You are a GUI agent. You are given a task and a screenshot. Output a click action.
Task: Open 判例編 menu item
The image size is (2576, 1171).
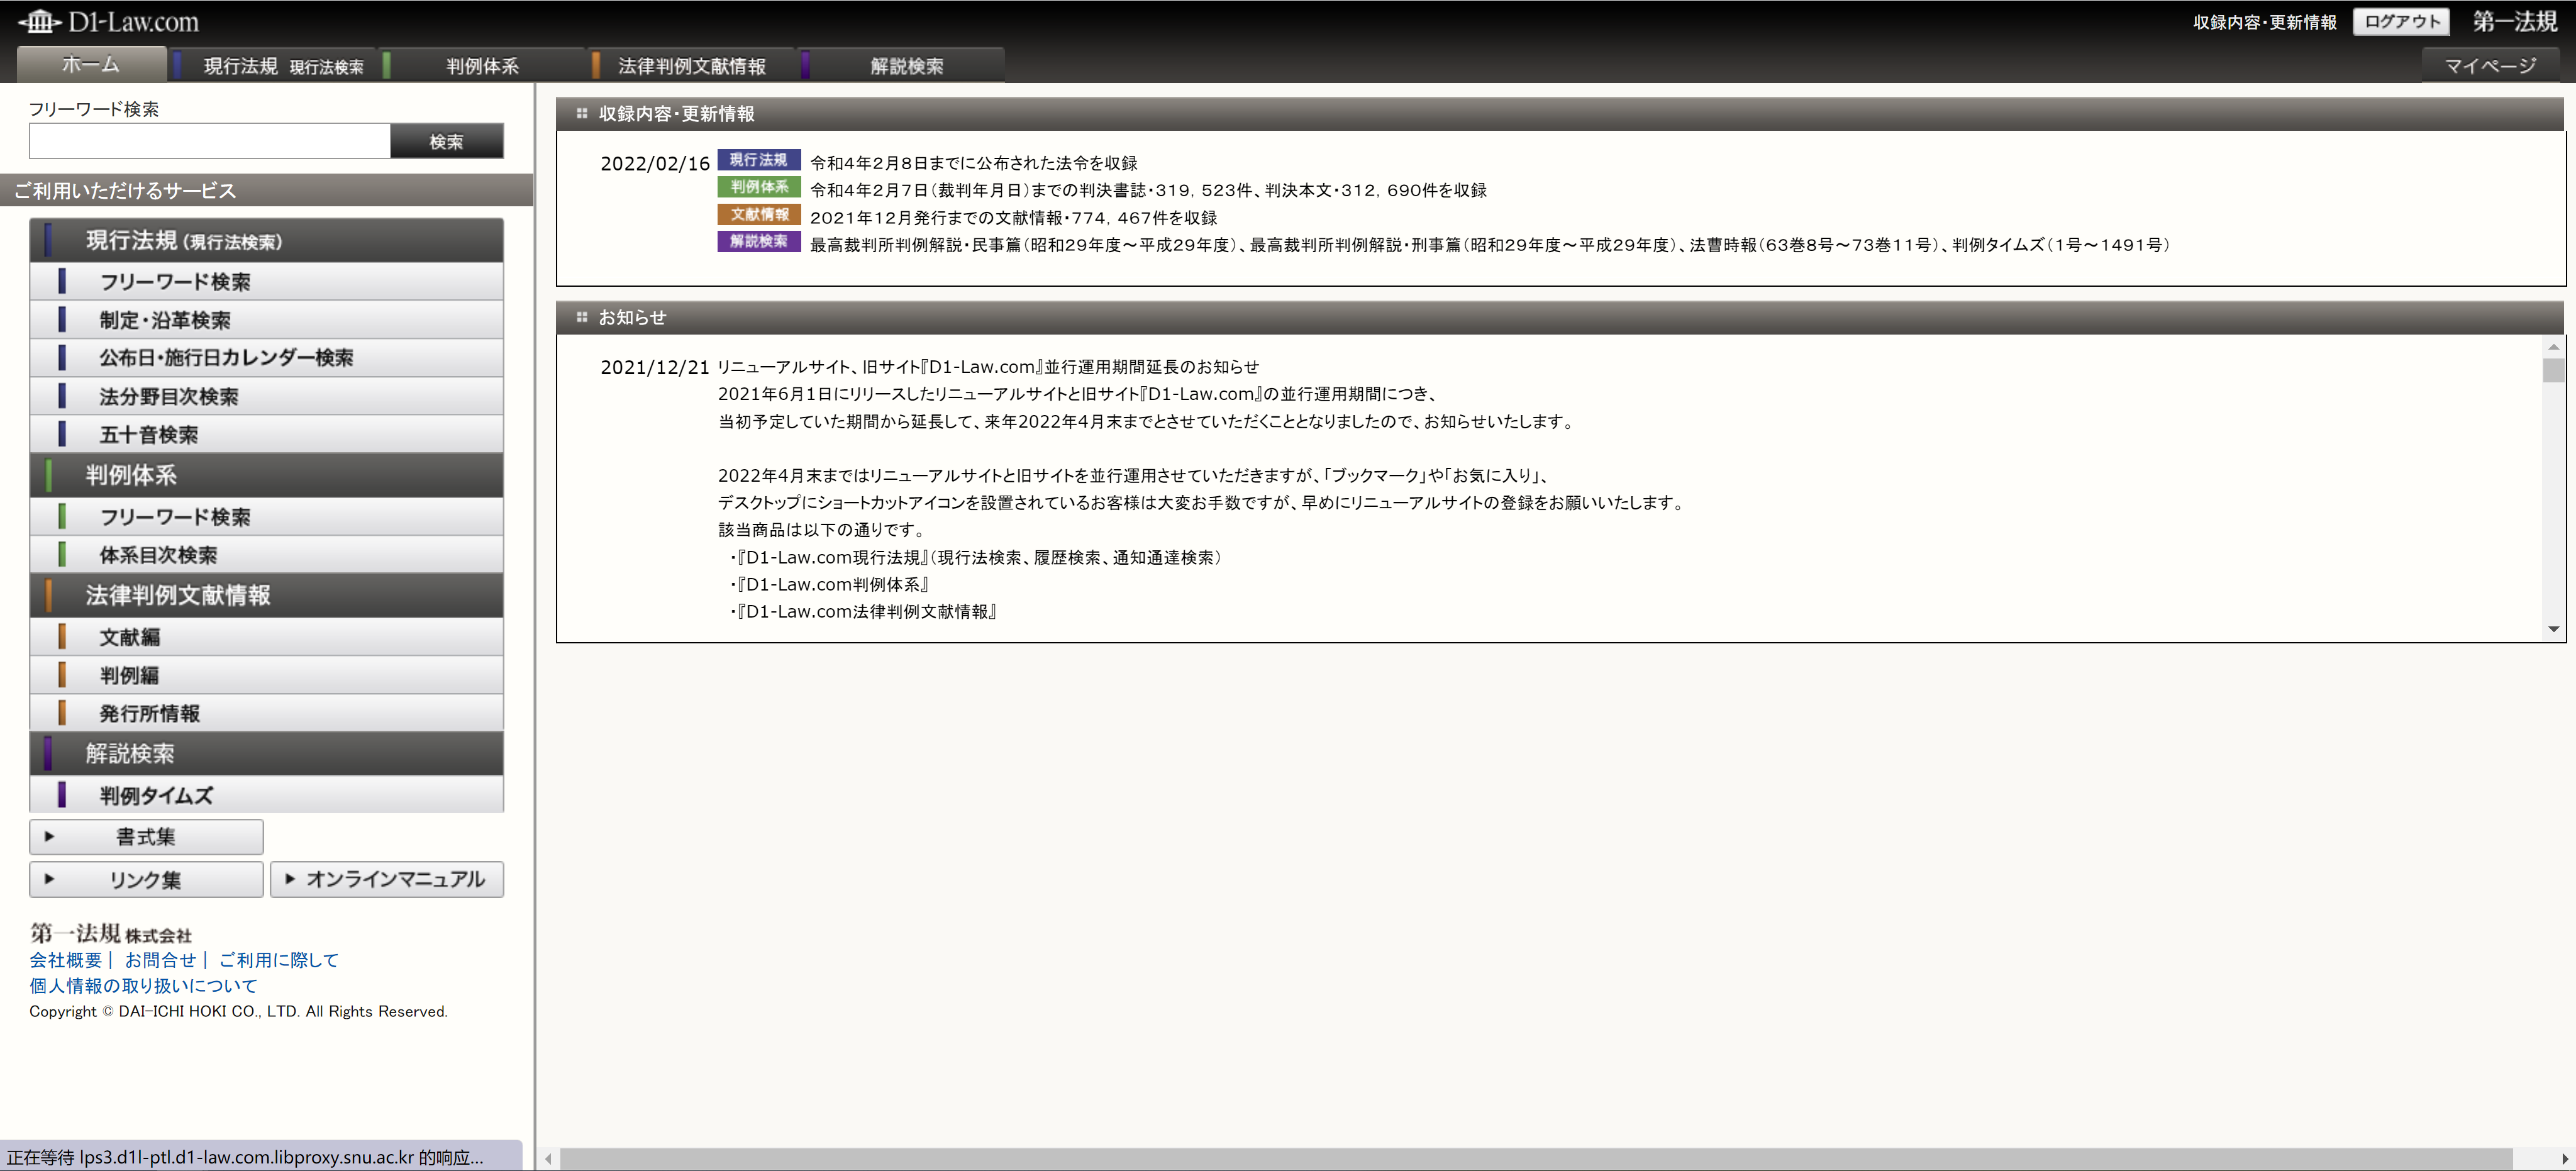pyautogui.click(x=266, y=675)
